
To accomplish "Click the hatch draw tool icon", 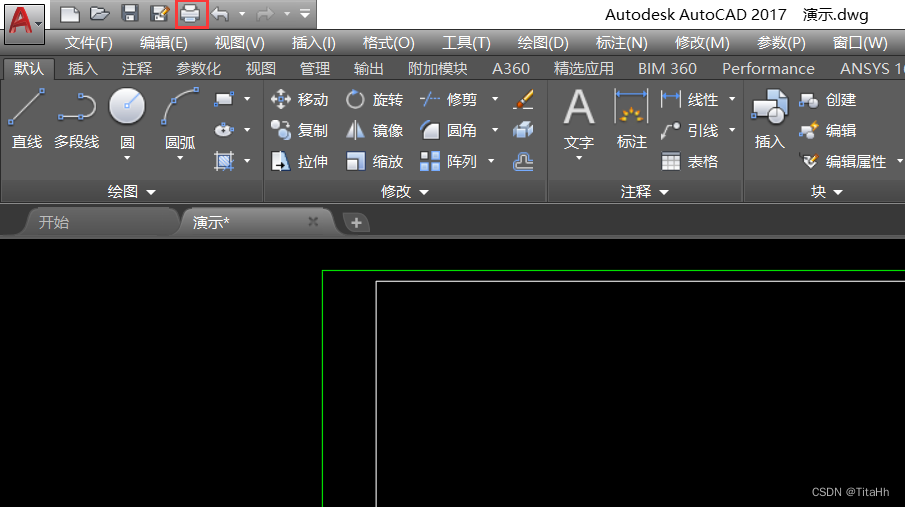I will 224,161.
